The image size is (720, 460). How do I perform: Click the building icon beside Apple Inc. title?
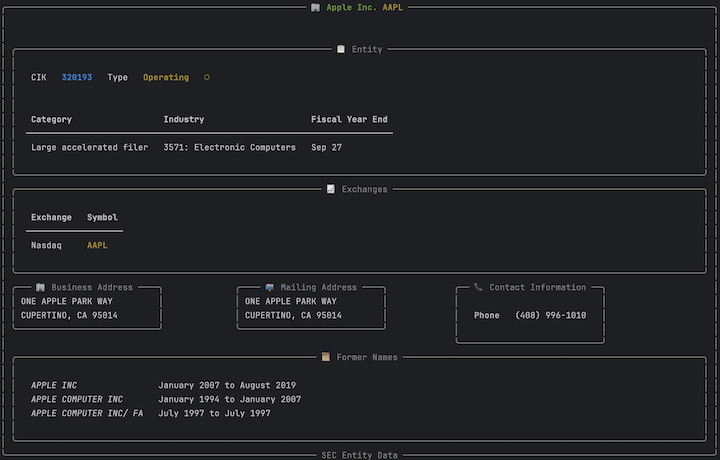(x=315, y=7)
